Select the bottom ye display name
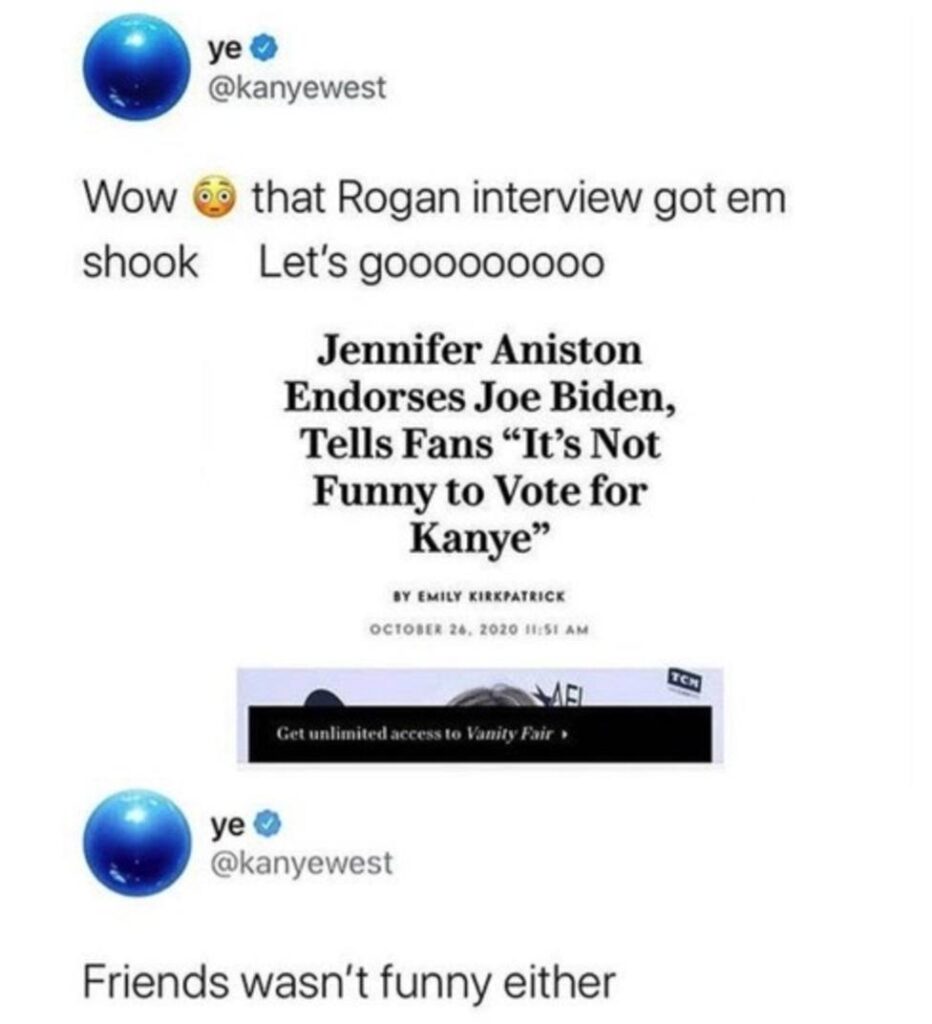 [x=228, y=826]
